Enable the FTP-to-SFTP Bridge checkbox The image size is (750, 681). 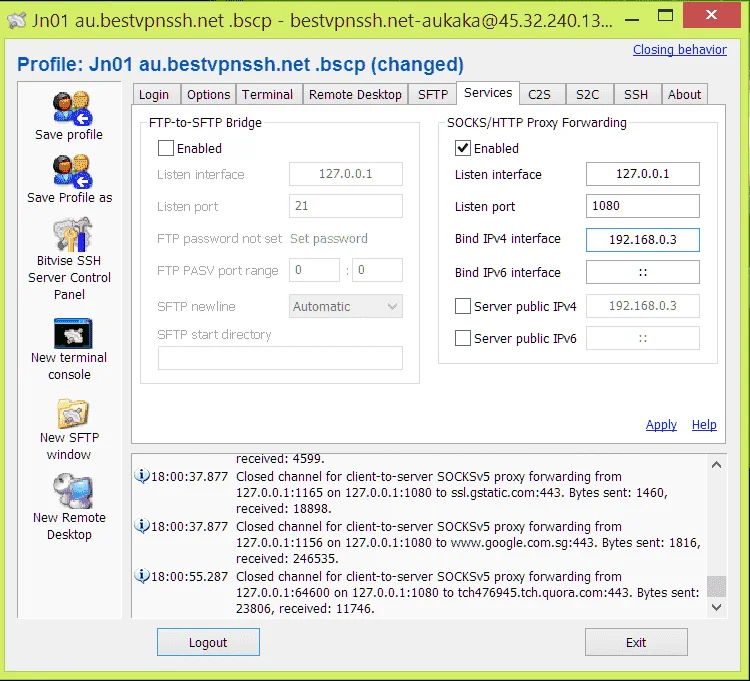[x=165, y=148]
